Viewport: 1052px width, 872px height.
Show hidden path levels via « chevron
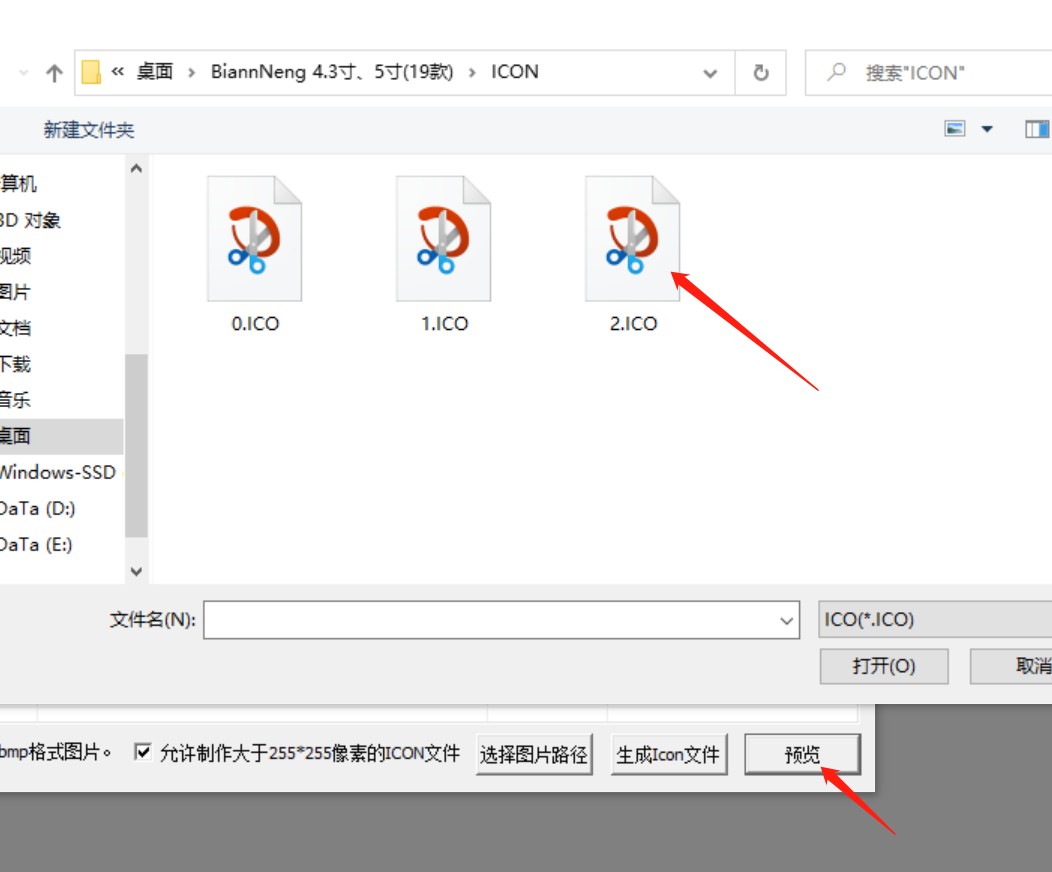pyautogui.click(x=117, y=71)
